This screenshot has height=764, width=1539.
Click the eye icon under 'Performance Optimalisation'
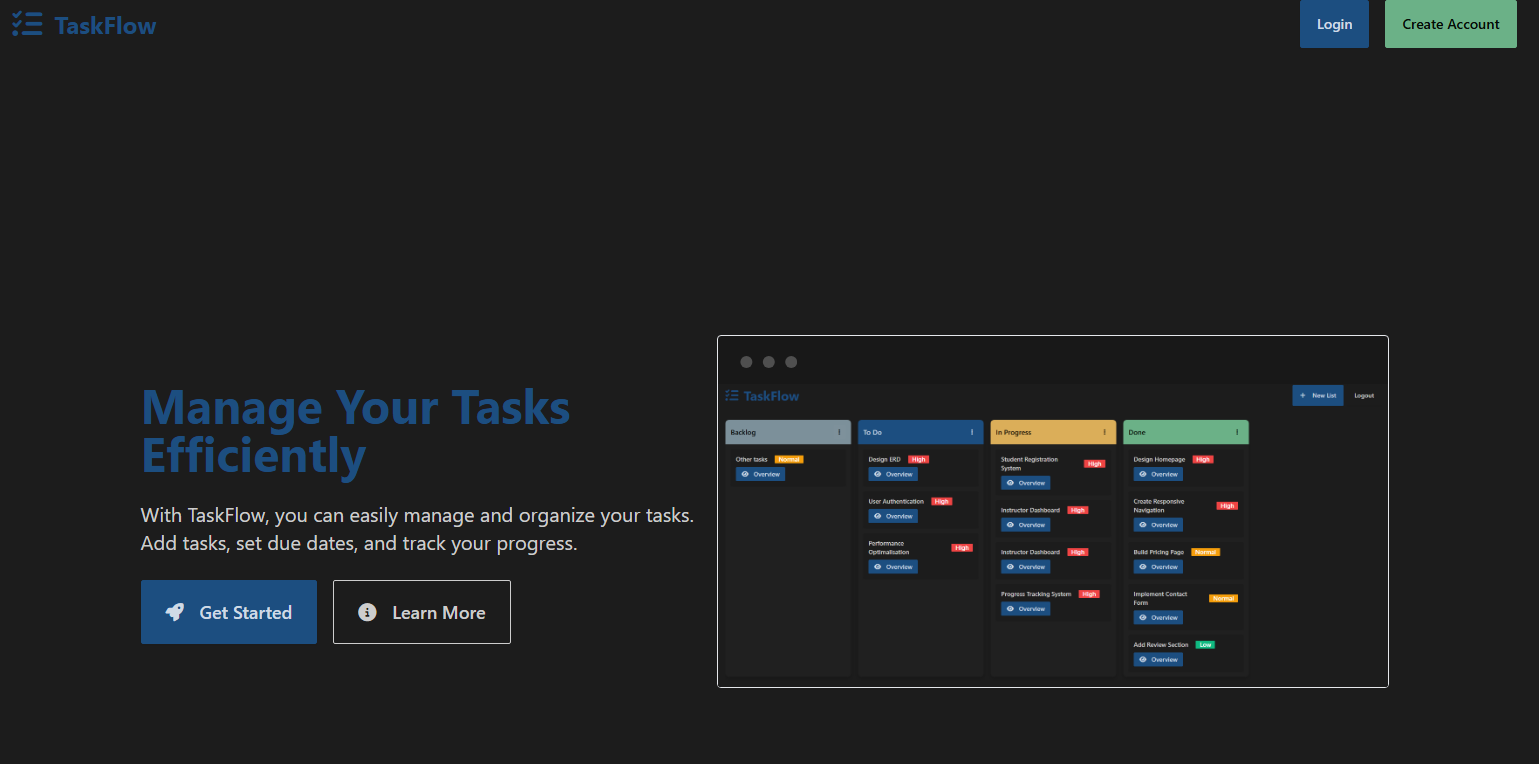(877, 567)
